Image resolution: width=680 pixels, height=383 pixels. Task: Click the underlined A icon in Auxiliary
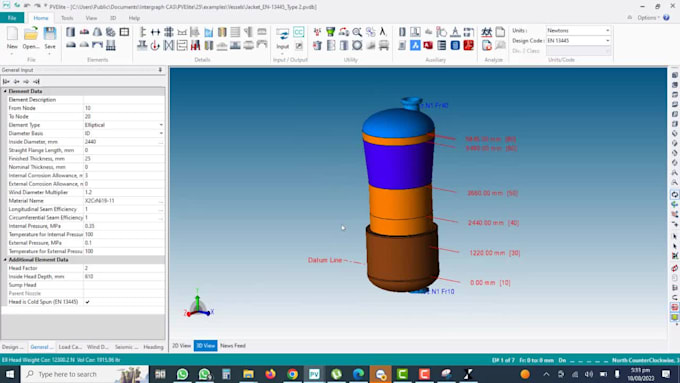(x=455, y=32)
